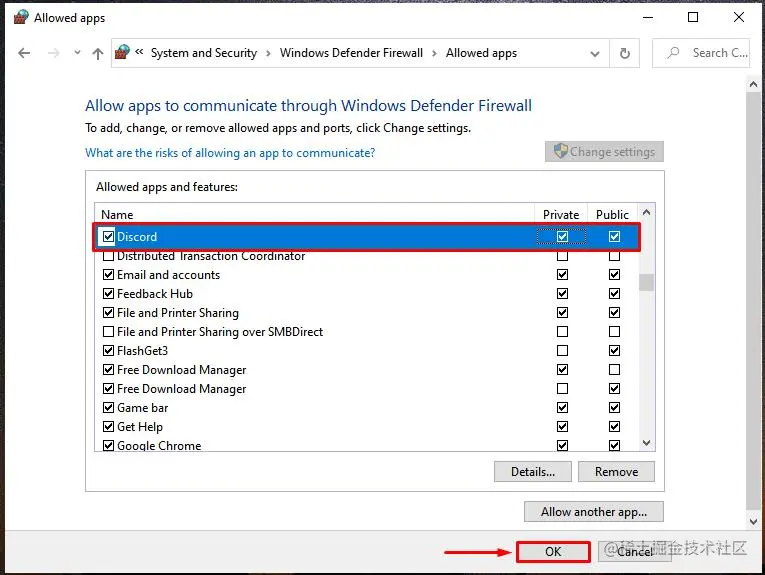765x575 pixels.
Task: Click the Cancel button
Action: tap(635, 552)
